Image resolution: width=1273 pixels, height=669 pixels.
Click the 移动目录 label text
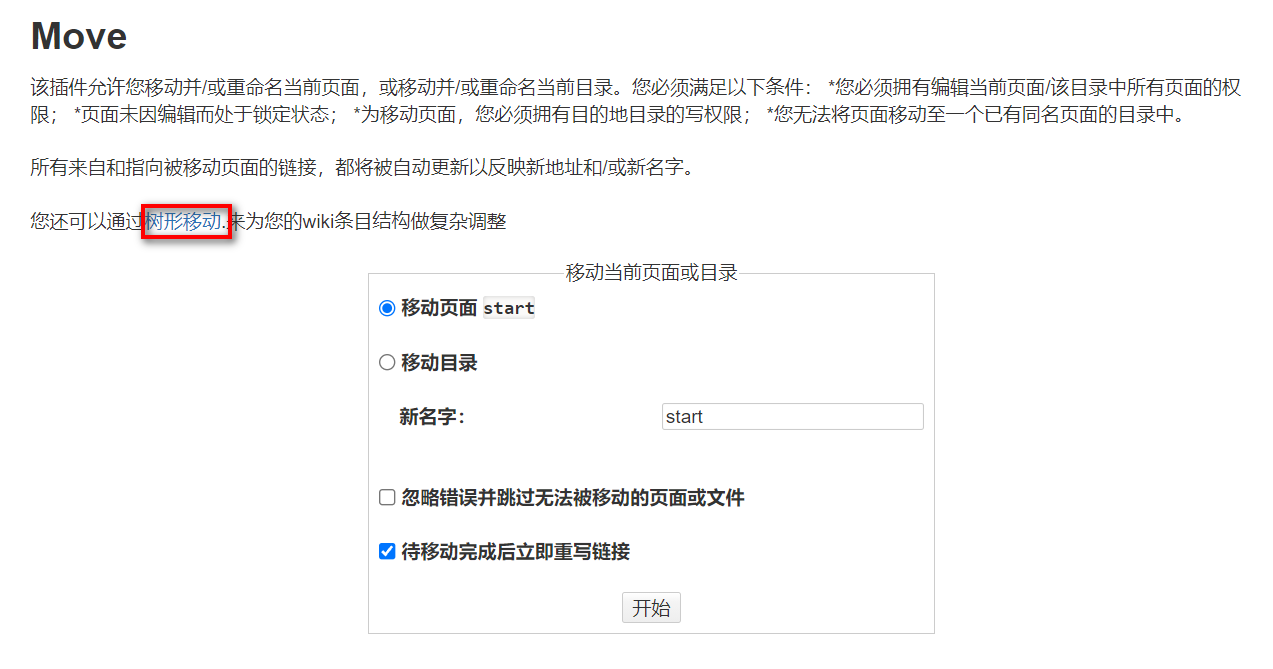[x=434, y=363]
